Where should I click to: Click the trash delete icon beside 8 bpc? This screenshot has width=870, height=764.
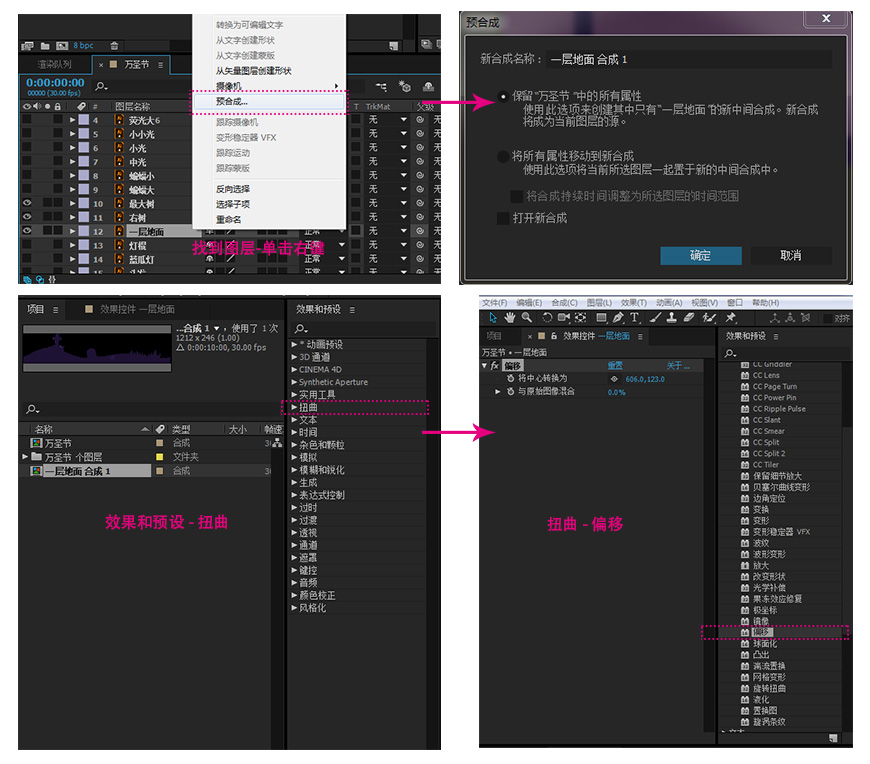click(x=114, y=46)
